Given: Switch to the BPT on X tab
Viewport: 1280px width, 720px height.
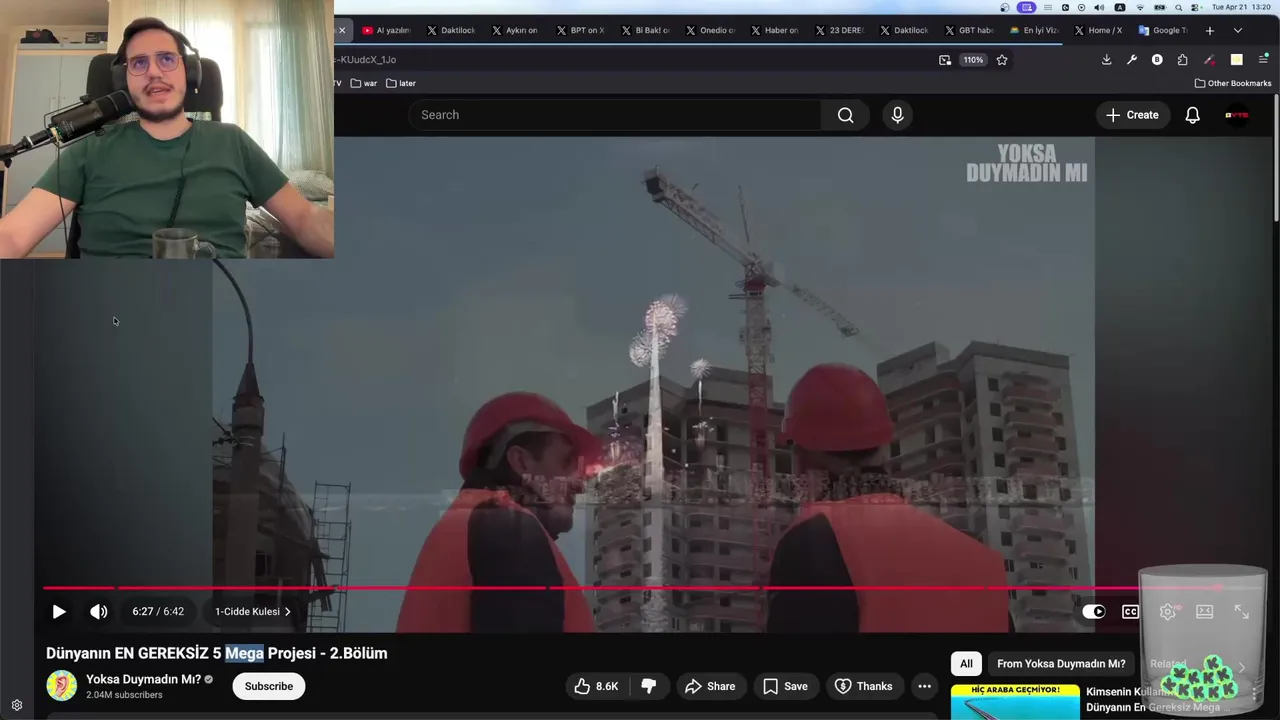Looking at the screenshot, I should [580, 30].
